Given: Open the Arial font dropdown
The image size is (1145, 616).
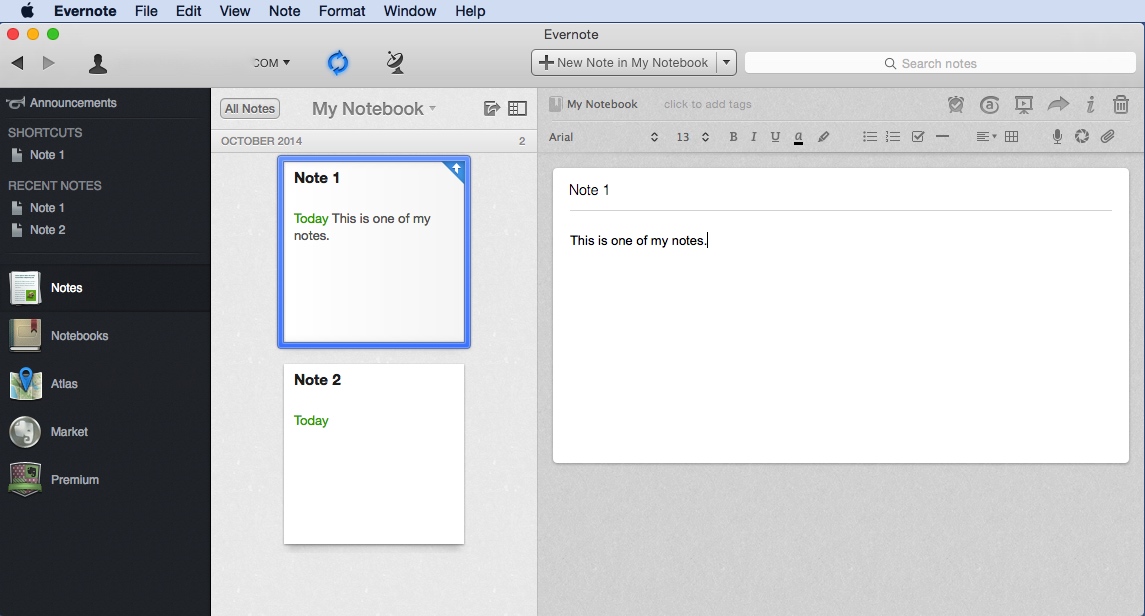Looking at the screenshot, I should [x=603, y=137].
